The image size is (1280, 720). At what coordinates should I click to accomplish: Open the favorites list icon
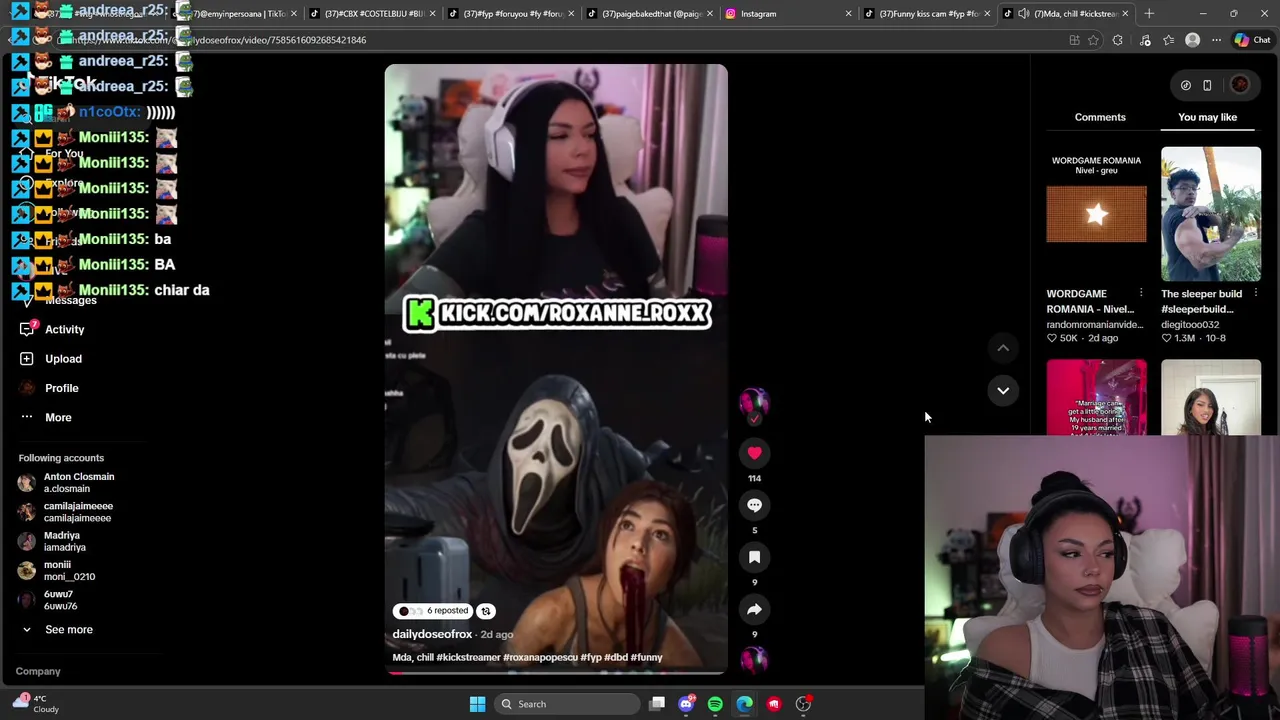point(1168,40)
